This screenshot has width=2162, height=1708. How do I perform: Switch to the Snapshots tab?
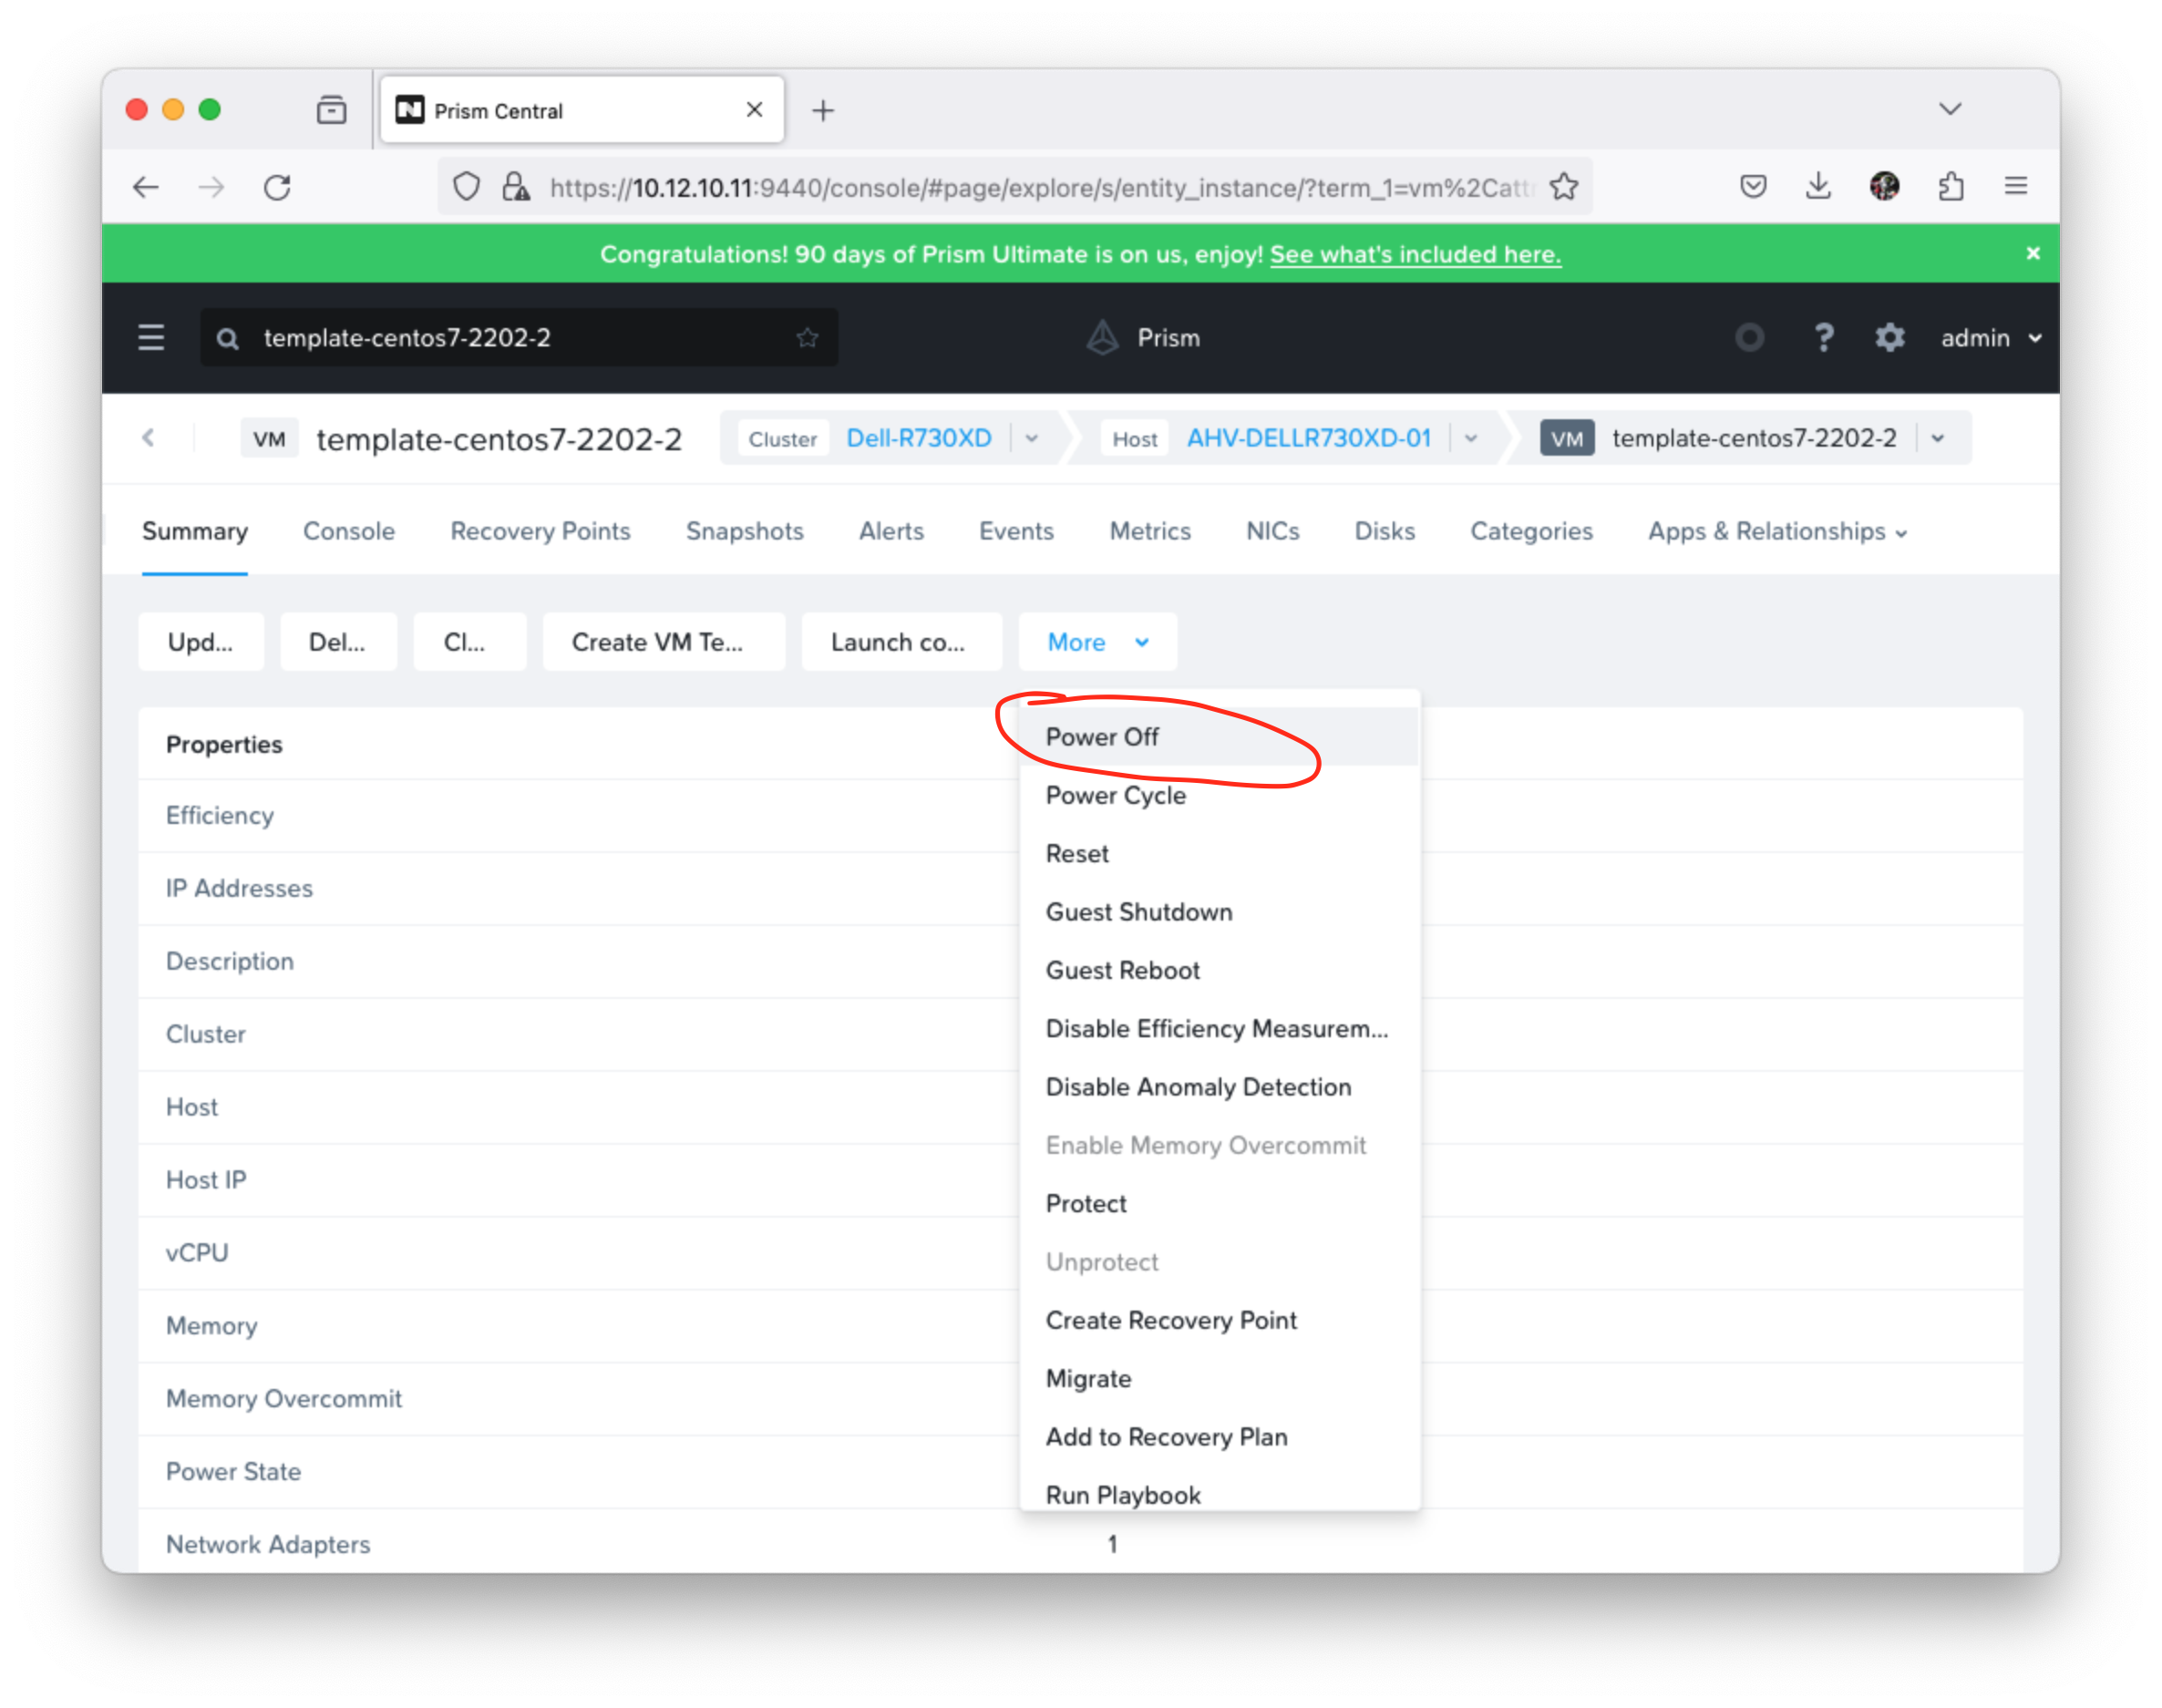click(x=744, y=532)
